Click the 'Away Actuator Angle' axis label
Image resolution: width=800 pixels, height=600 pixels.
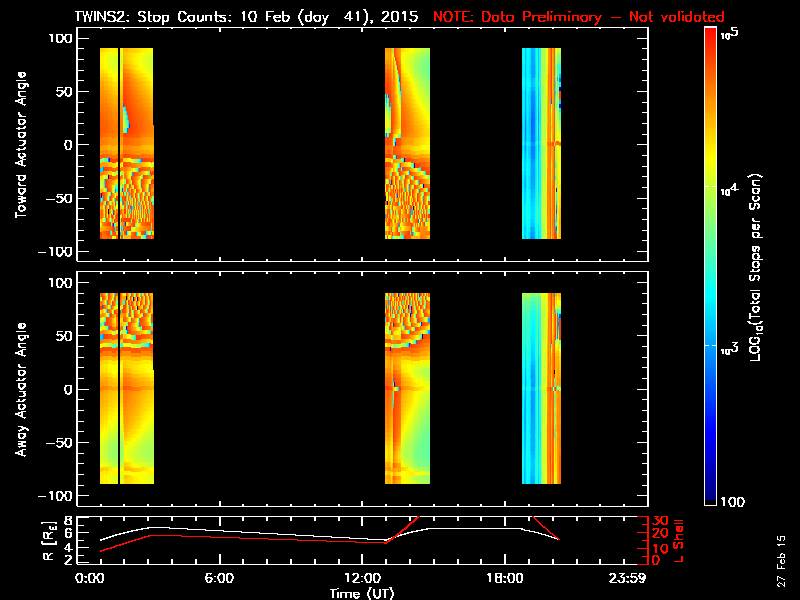[x=21, y=389]
